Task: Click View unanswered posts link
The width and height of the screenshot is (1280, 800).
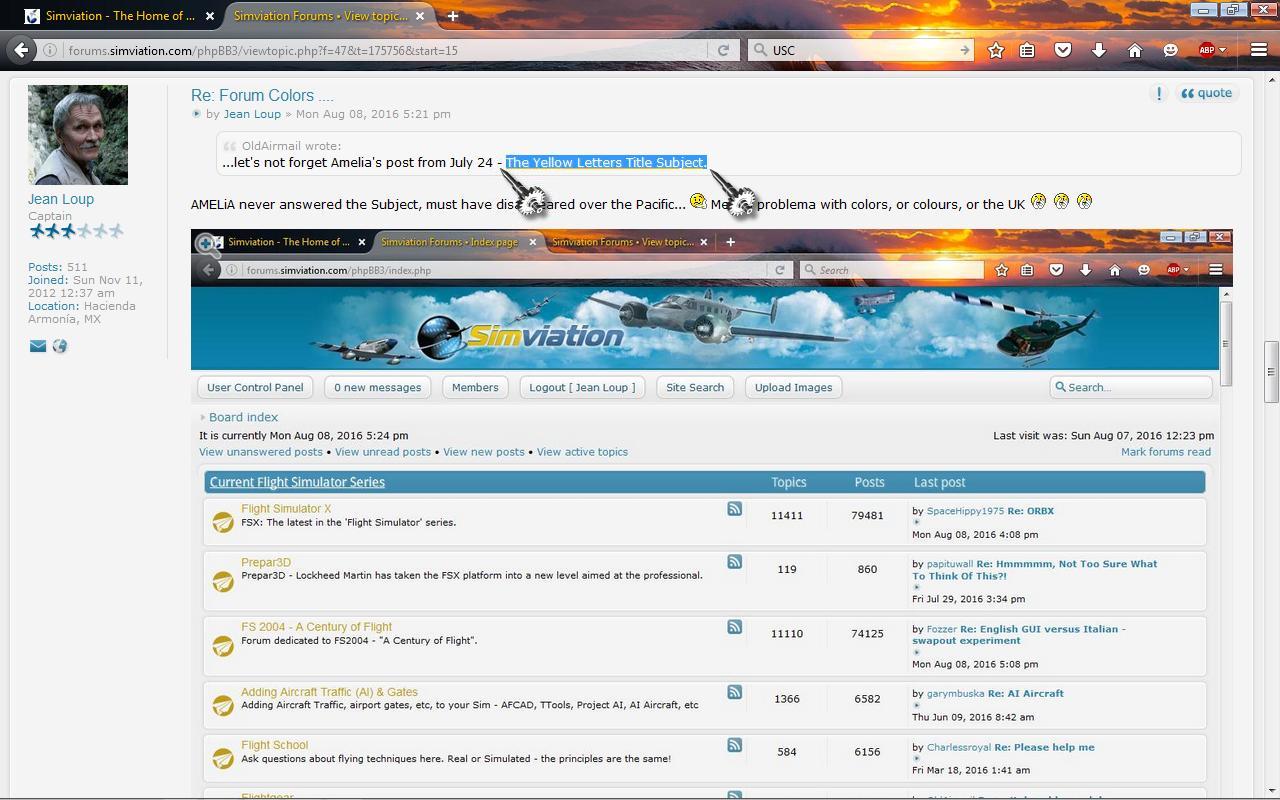Action: coord(261,452)
